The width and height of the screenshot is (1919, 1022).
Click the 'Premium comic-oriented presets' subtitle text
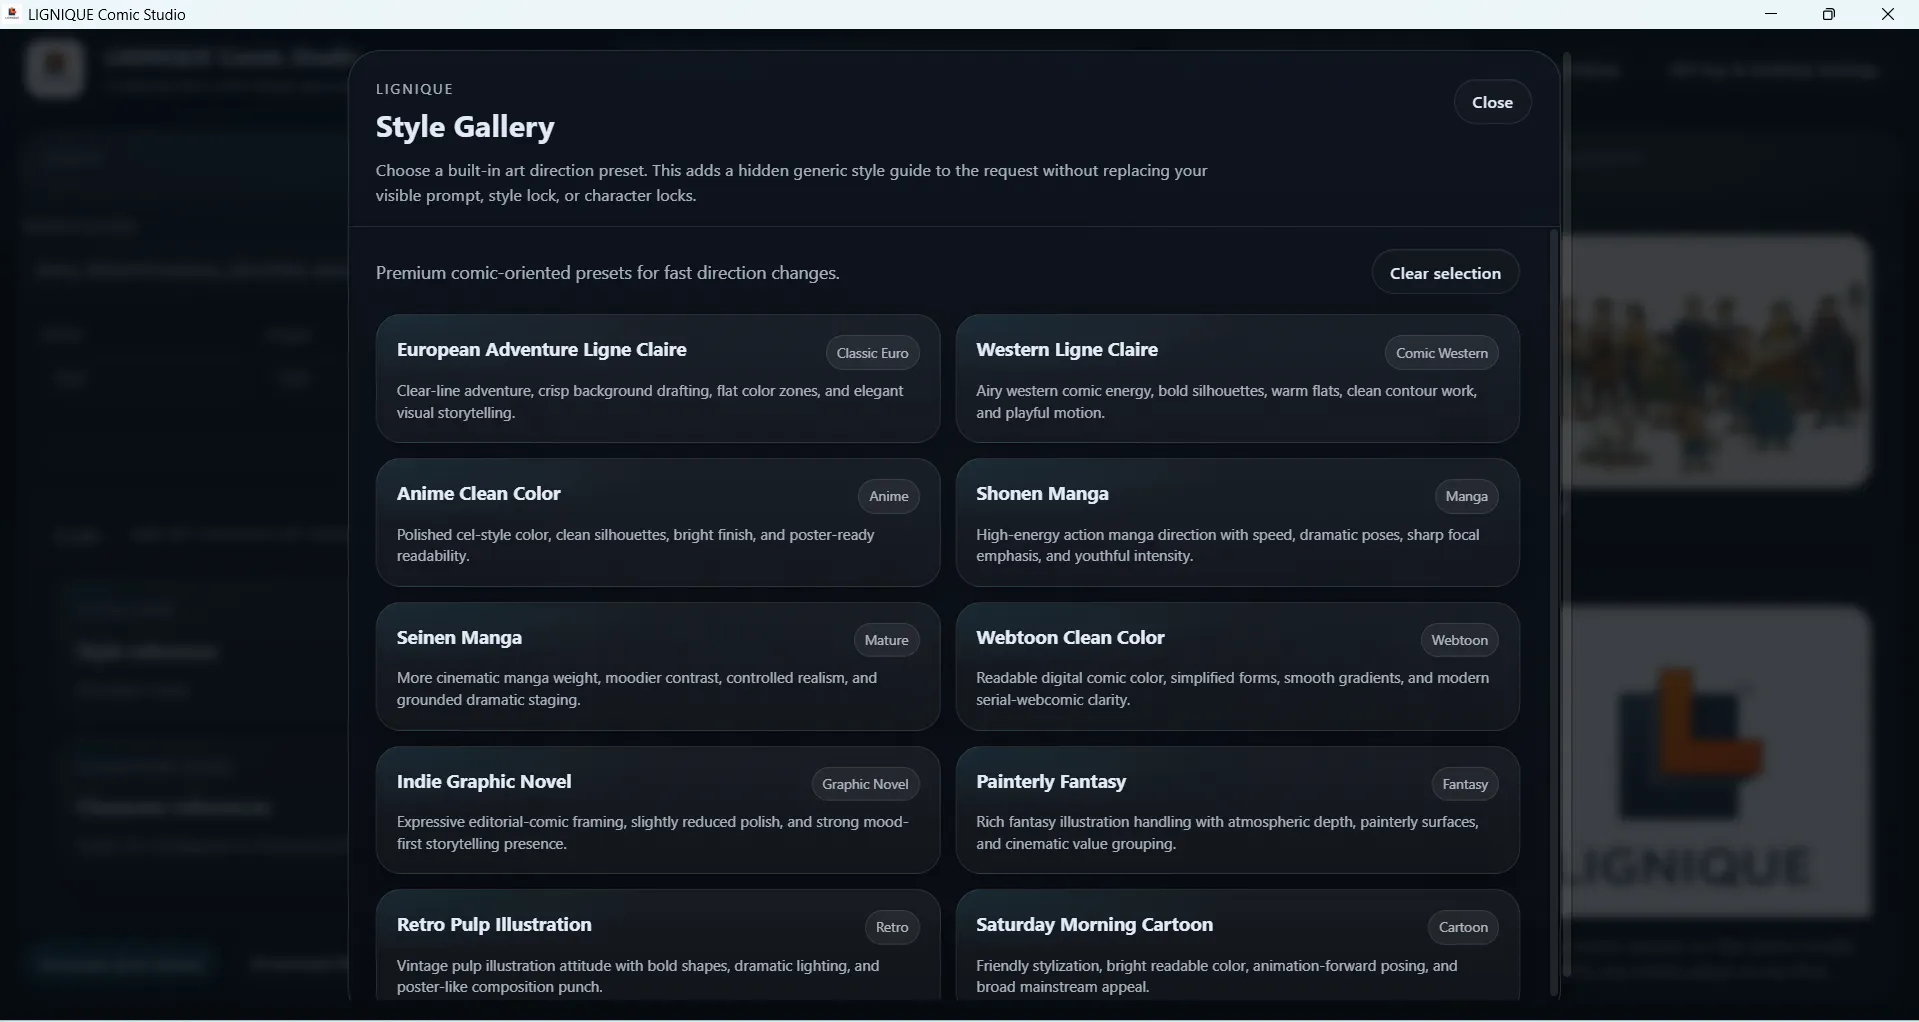click(x=607, y=273)
